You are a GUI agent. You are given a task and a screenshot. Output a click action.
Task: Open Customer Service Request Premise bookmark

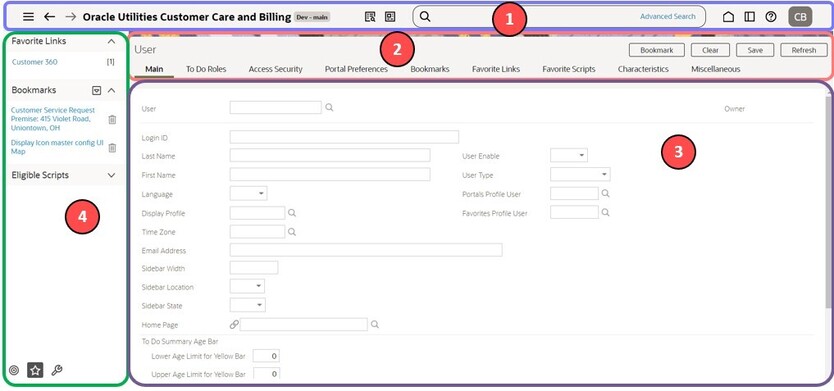click(x=53, y=119)
